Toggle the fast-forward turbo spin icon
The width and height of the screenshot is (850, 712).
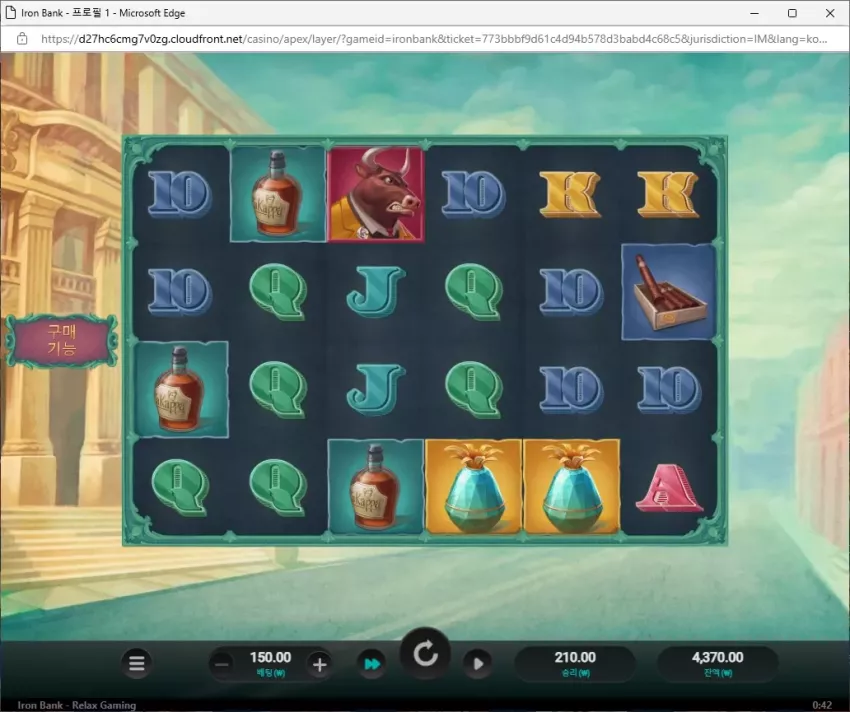click(372, 664)
